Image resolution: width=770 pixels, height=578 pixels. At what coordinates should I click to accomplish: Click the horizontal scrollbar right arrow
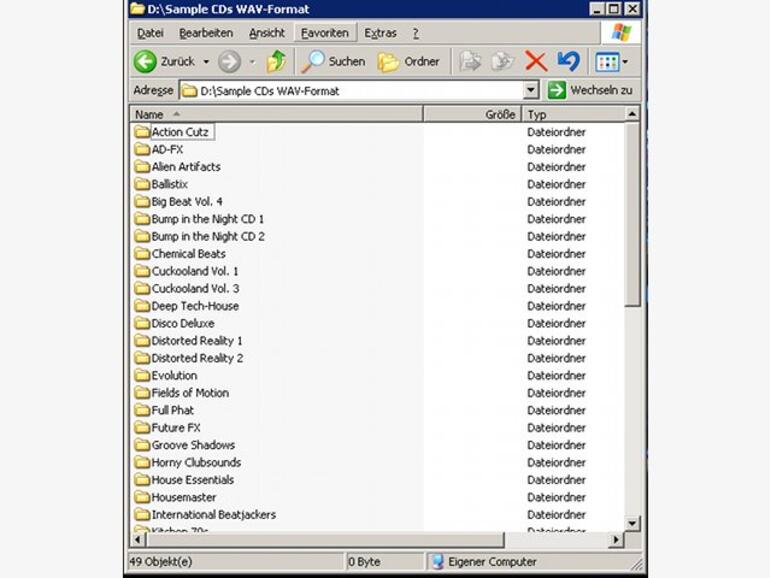coord(616,540)
